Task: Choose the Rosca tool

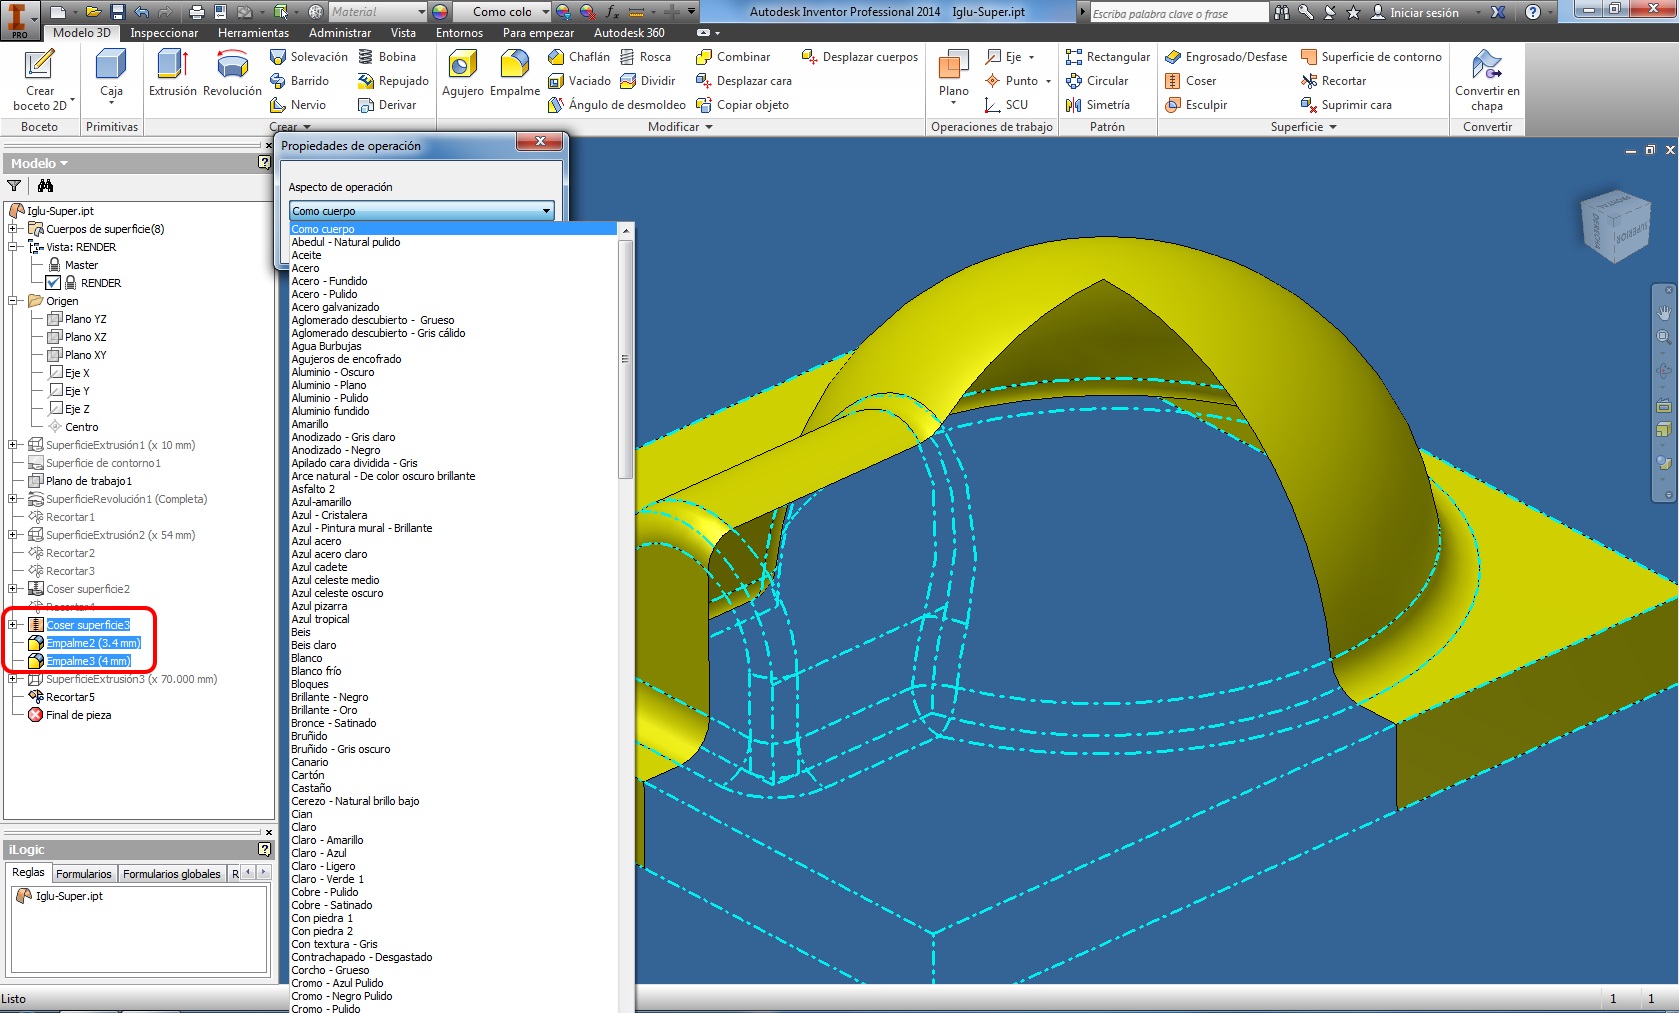Action: click(645, 57)
